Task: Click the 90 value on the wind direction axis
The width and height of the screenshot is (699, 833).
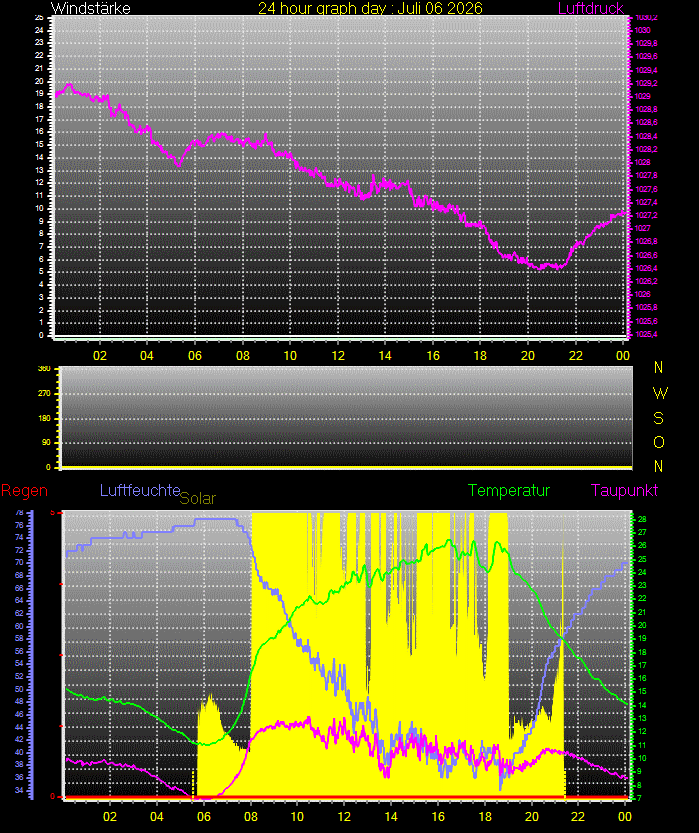Action: [x=47, y=442]
